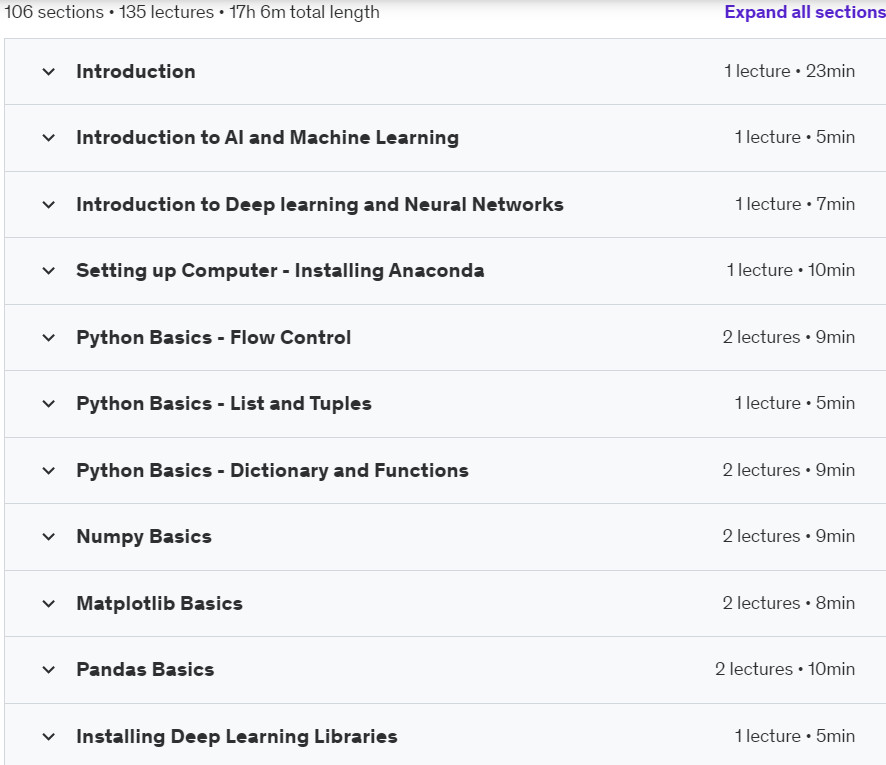Select Python Basics - List and Tuples title
This screenshot has height=765, width=886.
tap(224, 404)
